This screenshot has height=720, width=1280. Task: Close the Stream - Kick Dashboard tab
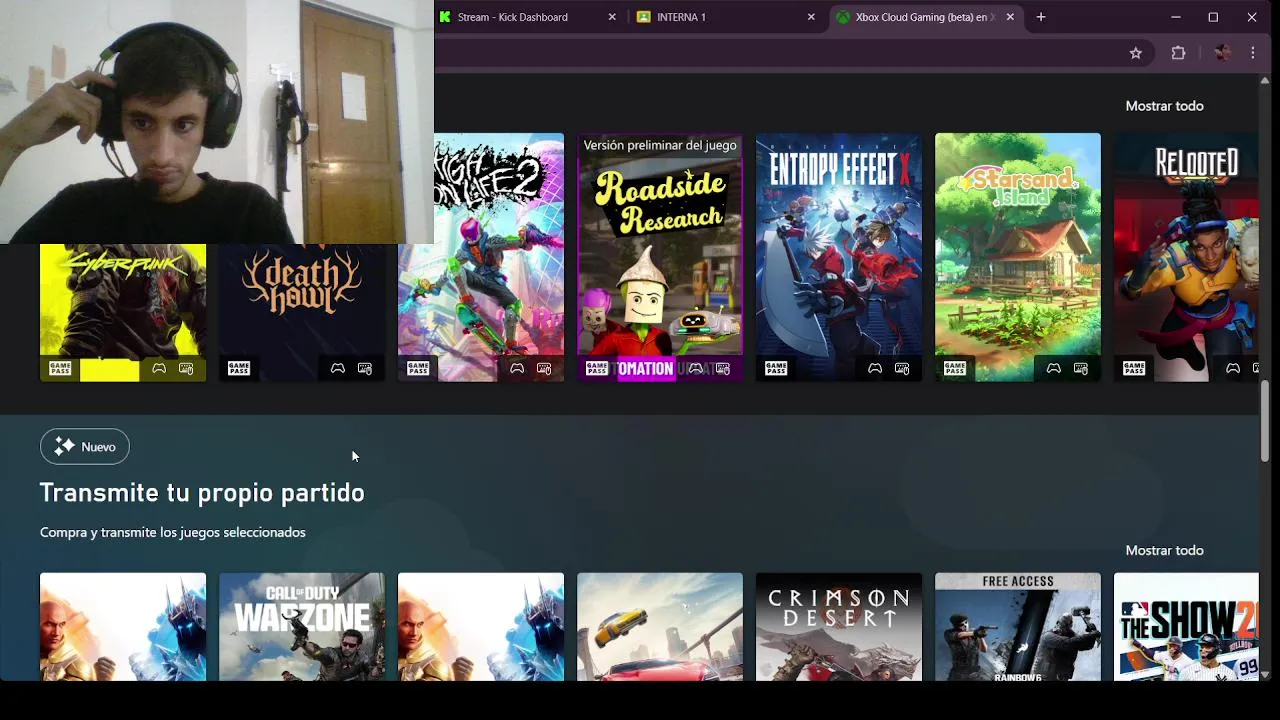click(x=612, y=17)
